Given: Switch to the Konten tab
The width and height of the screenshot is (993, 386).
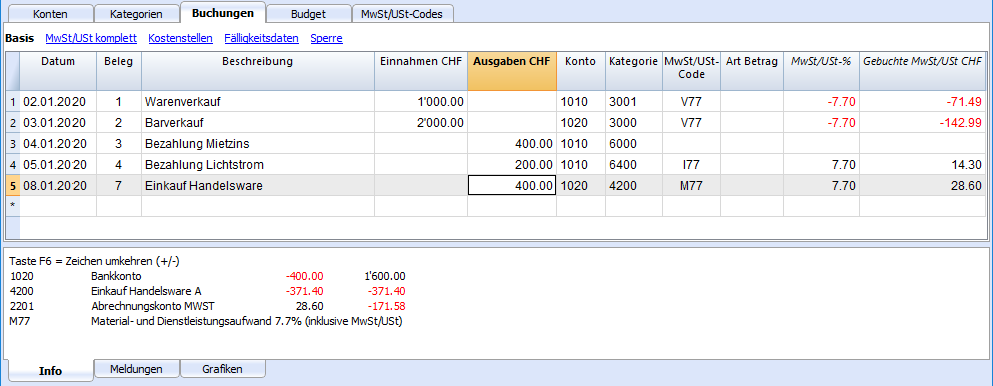Looking at the screenshot, I should (50, 14).
